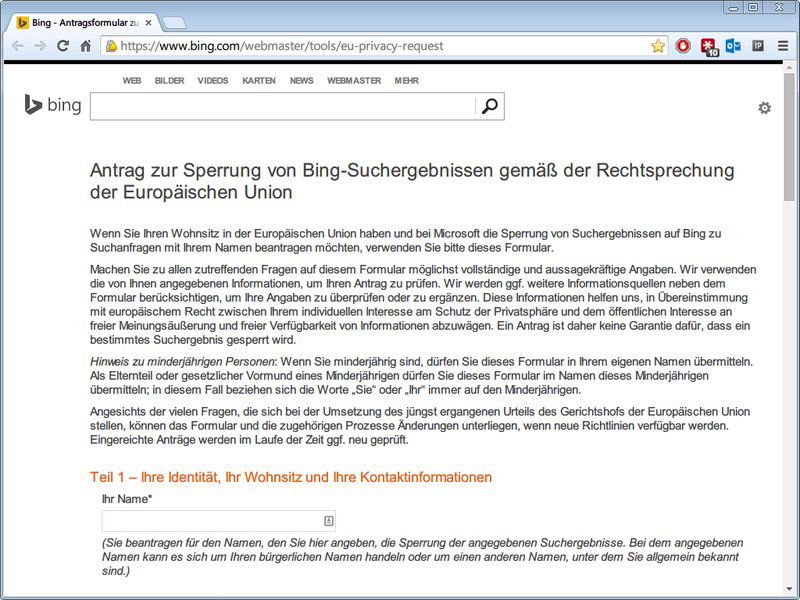Open the IP extension icon
The height and width of the screenshot is (600, 800).
(758, 46)
